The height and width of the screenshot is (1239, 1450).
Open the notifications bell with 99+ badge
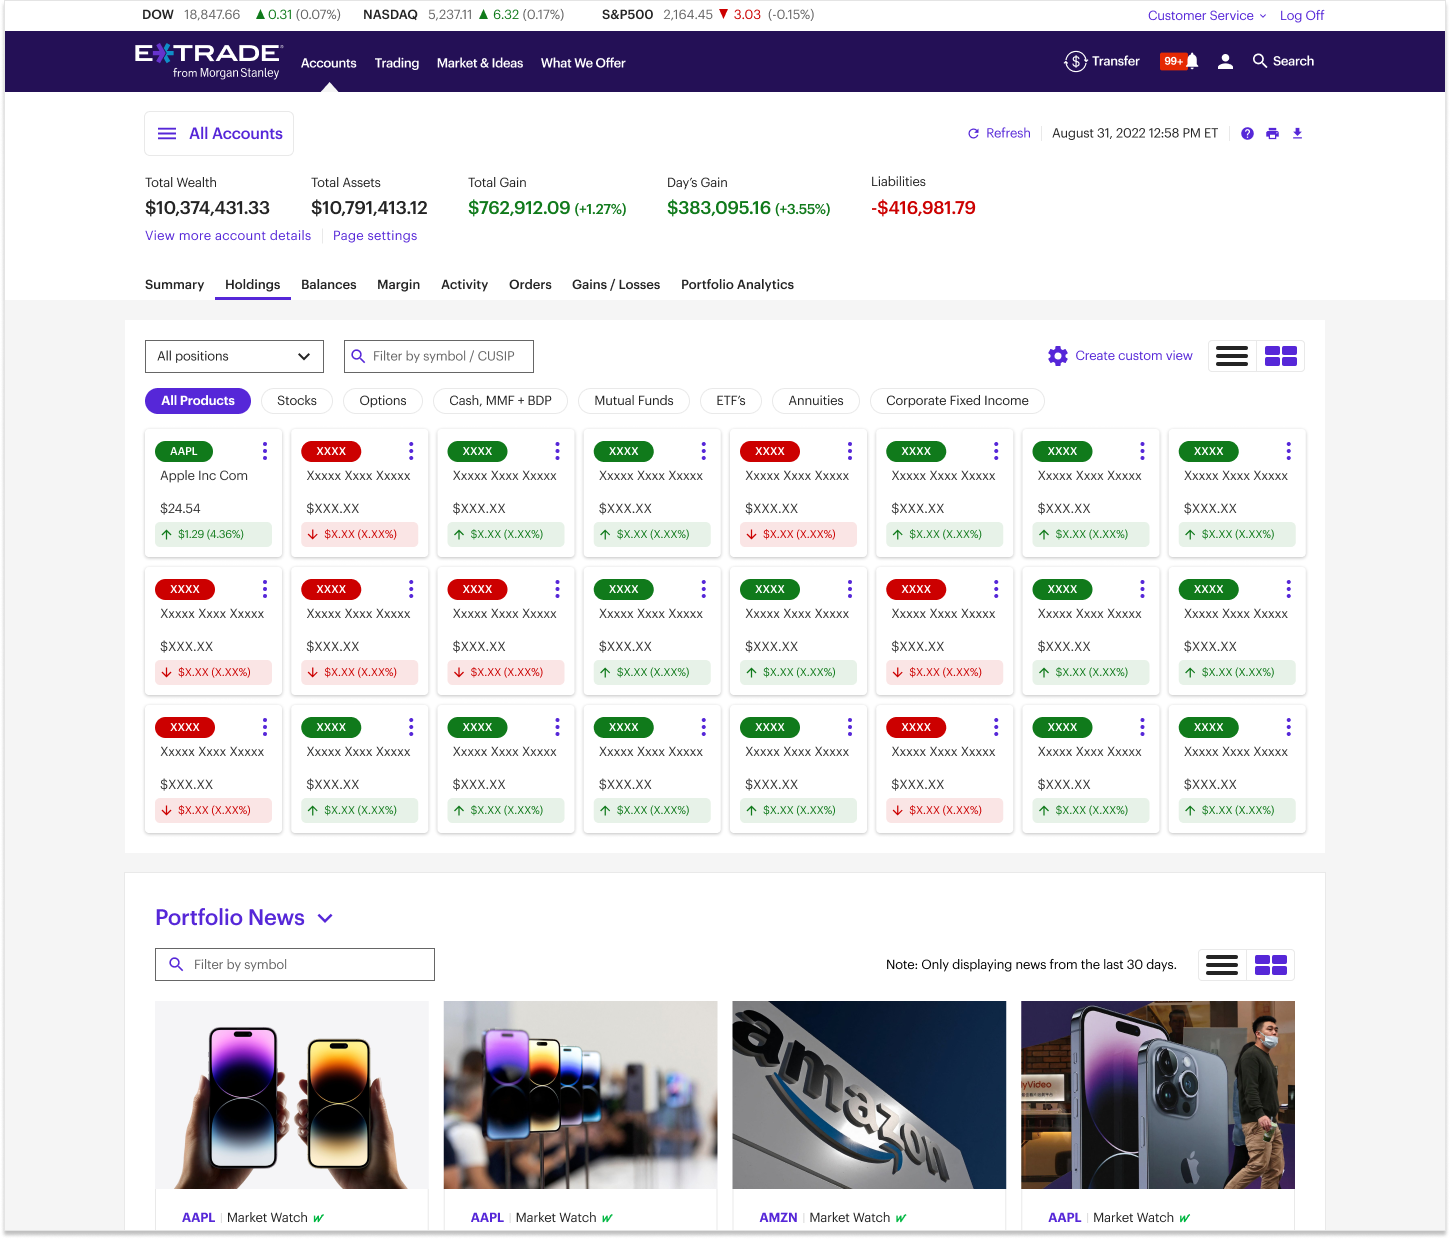pyautogui.click(x=1180, y=61)
